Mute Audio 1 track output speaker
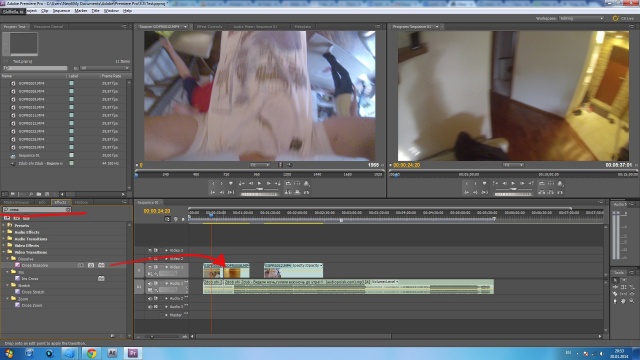This screenshot has height=360, width=640. [x=150, y=283]
